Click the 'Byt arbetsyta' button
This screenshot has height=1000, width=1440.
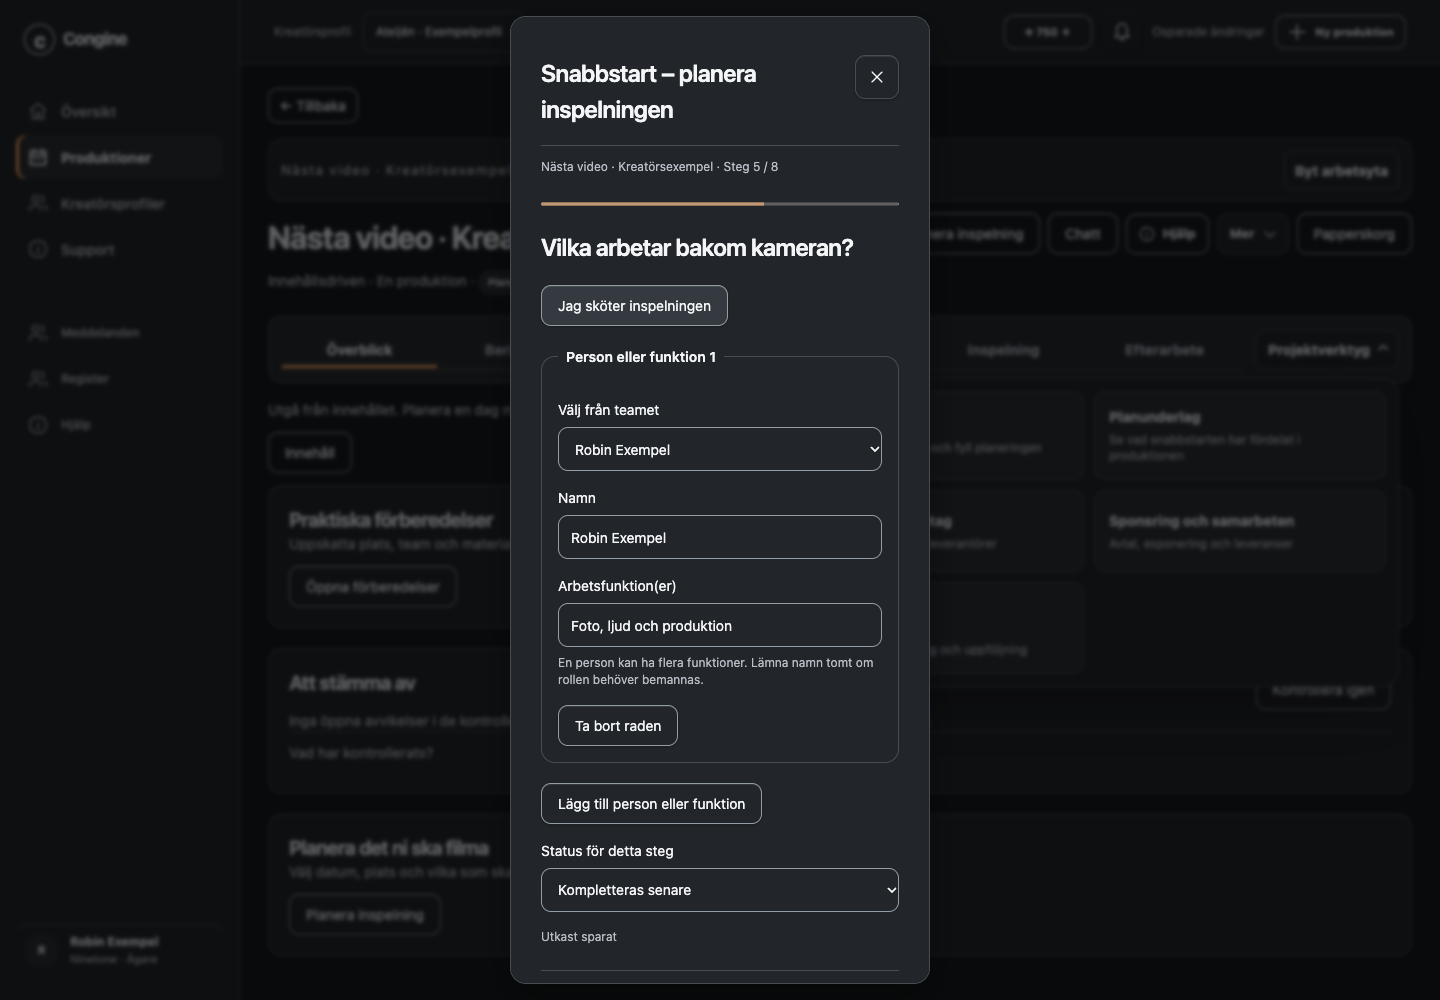click(1341, 171)
